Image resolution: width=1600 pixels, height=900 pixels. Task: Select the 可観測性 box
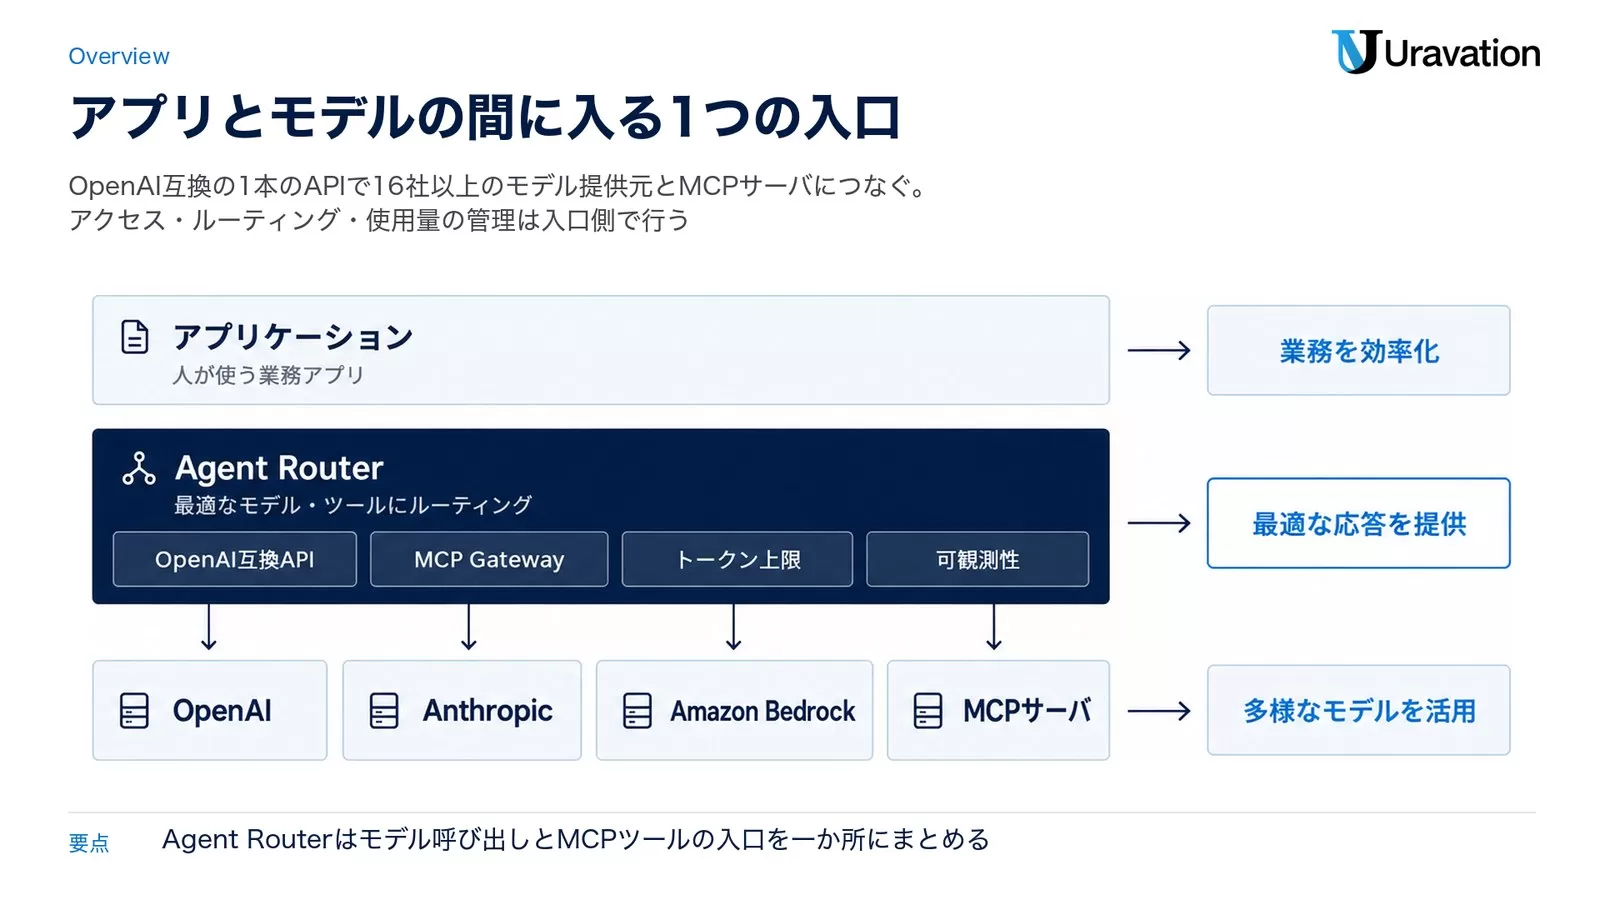click(977, 559)
